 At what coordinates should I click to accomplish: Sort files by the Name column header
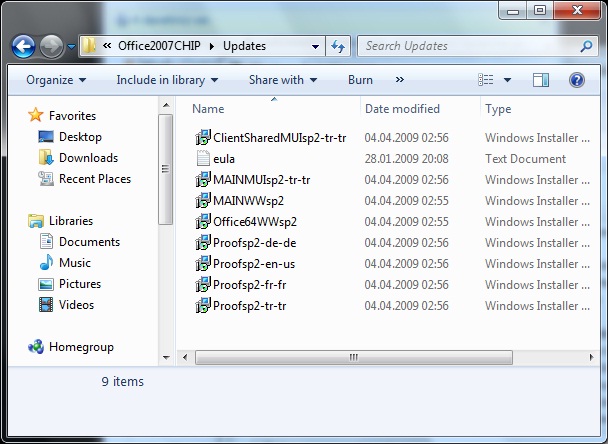208,109
